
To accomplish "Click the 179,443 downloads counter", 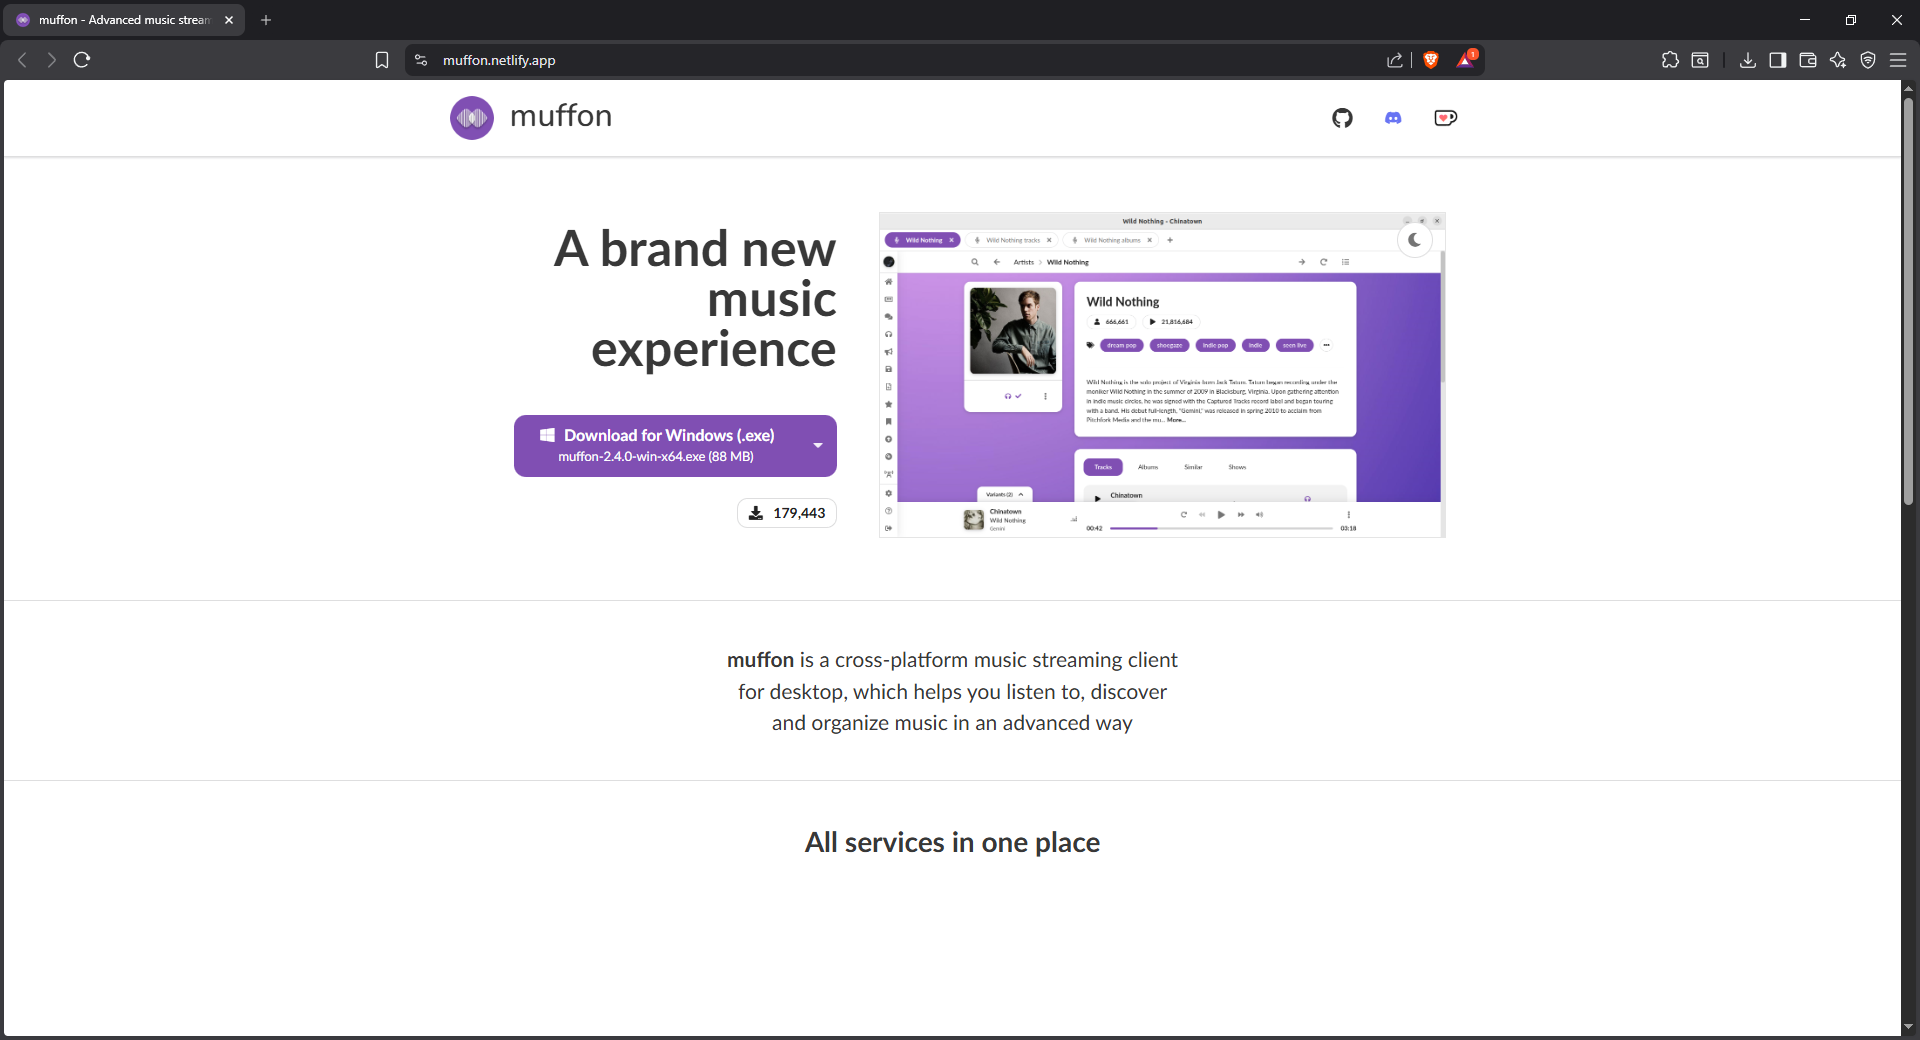I will coord(787,513).
